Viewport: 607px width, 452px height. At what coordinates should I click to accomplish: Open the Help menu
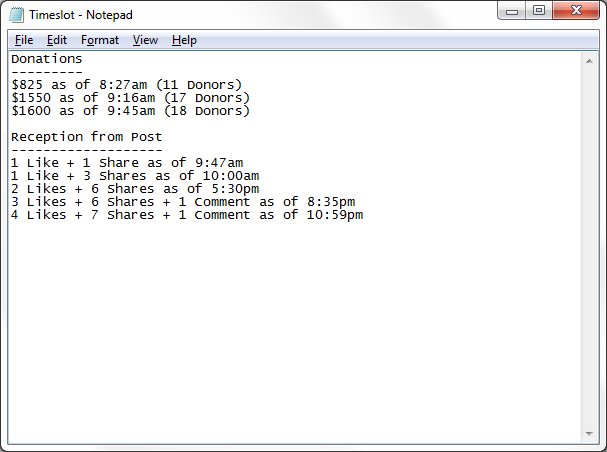(x=184, y=40)
